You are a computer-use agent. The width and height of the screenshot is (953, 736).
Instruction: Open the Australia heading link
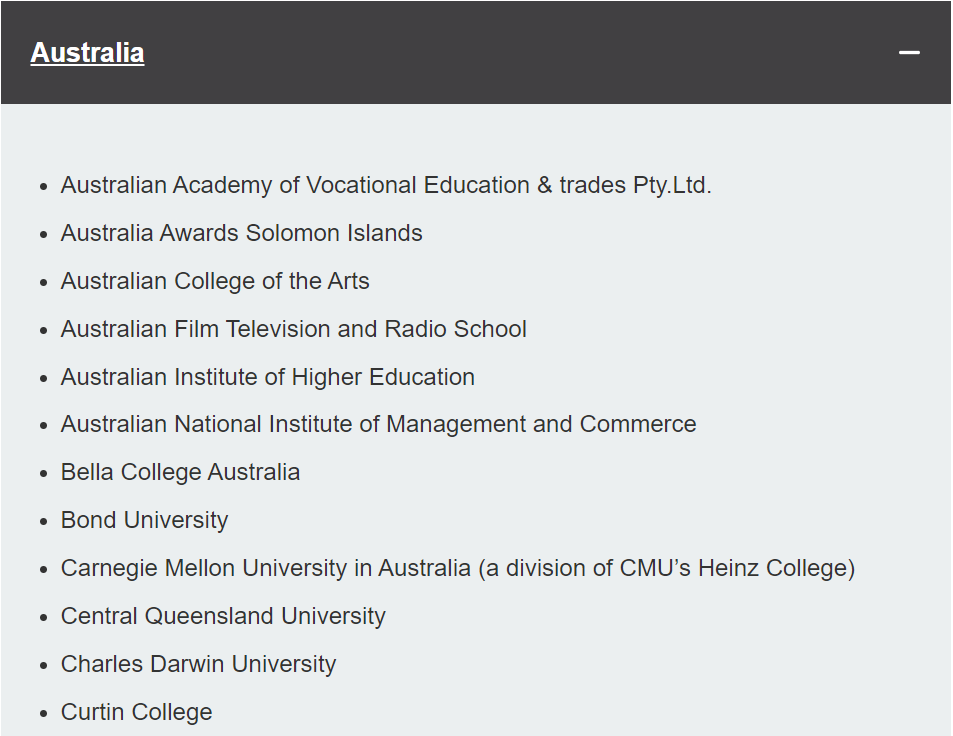click(x=88, y=53)
